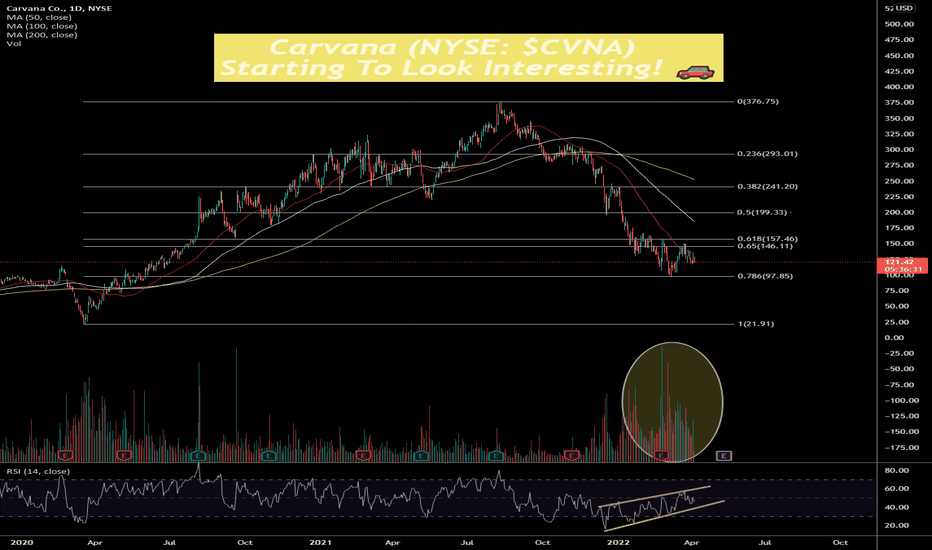Click the 250.00 price axis label

coord(899,181)
